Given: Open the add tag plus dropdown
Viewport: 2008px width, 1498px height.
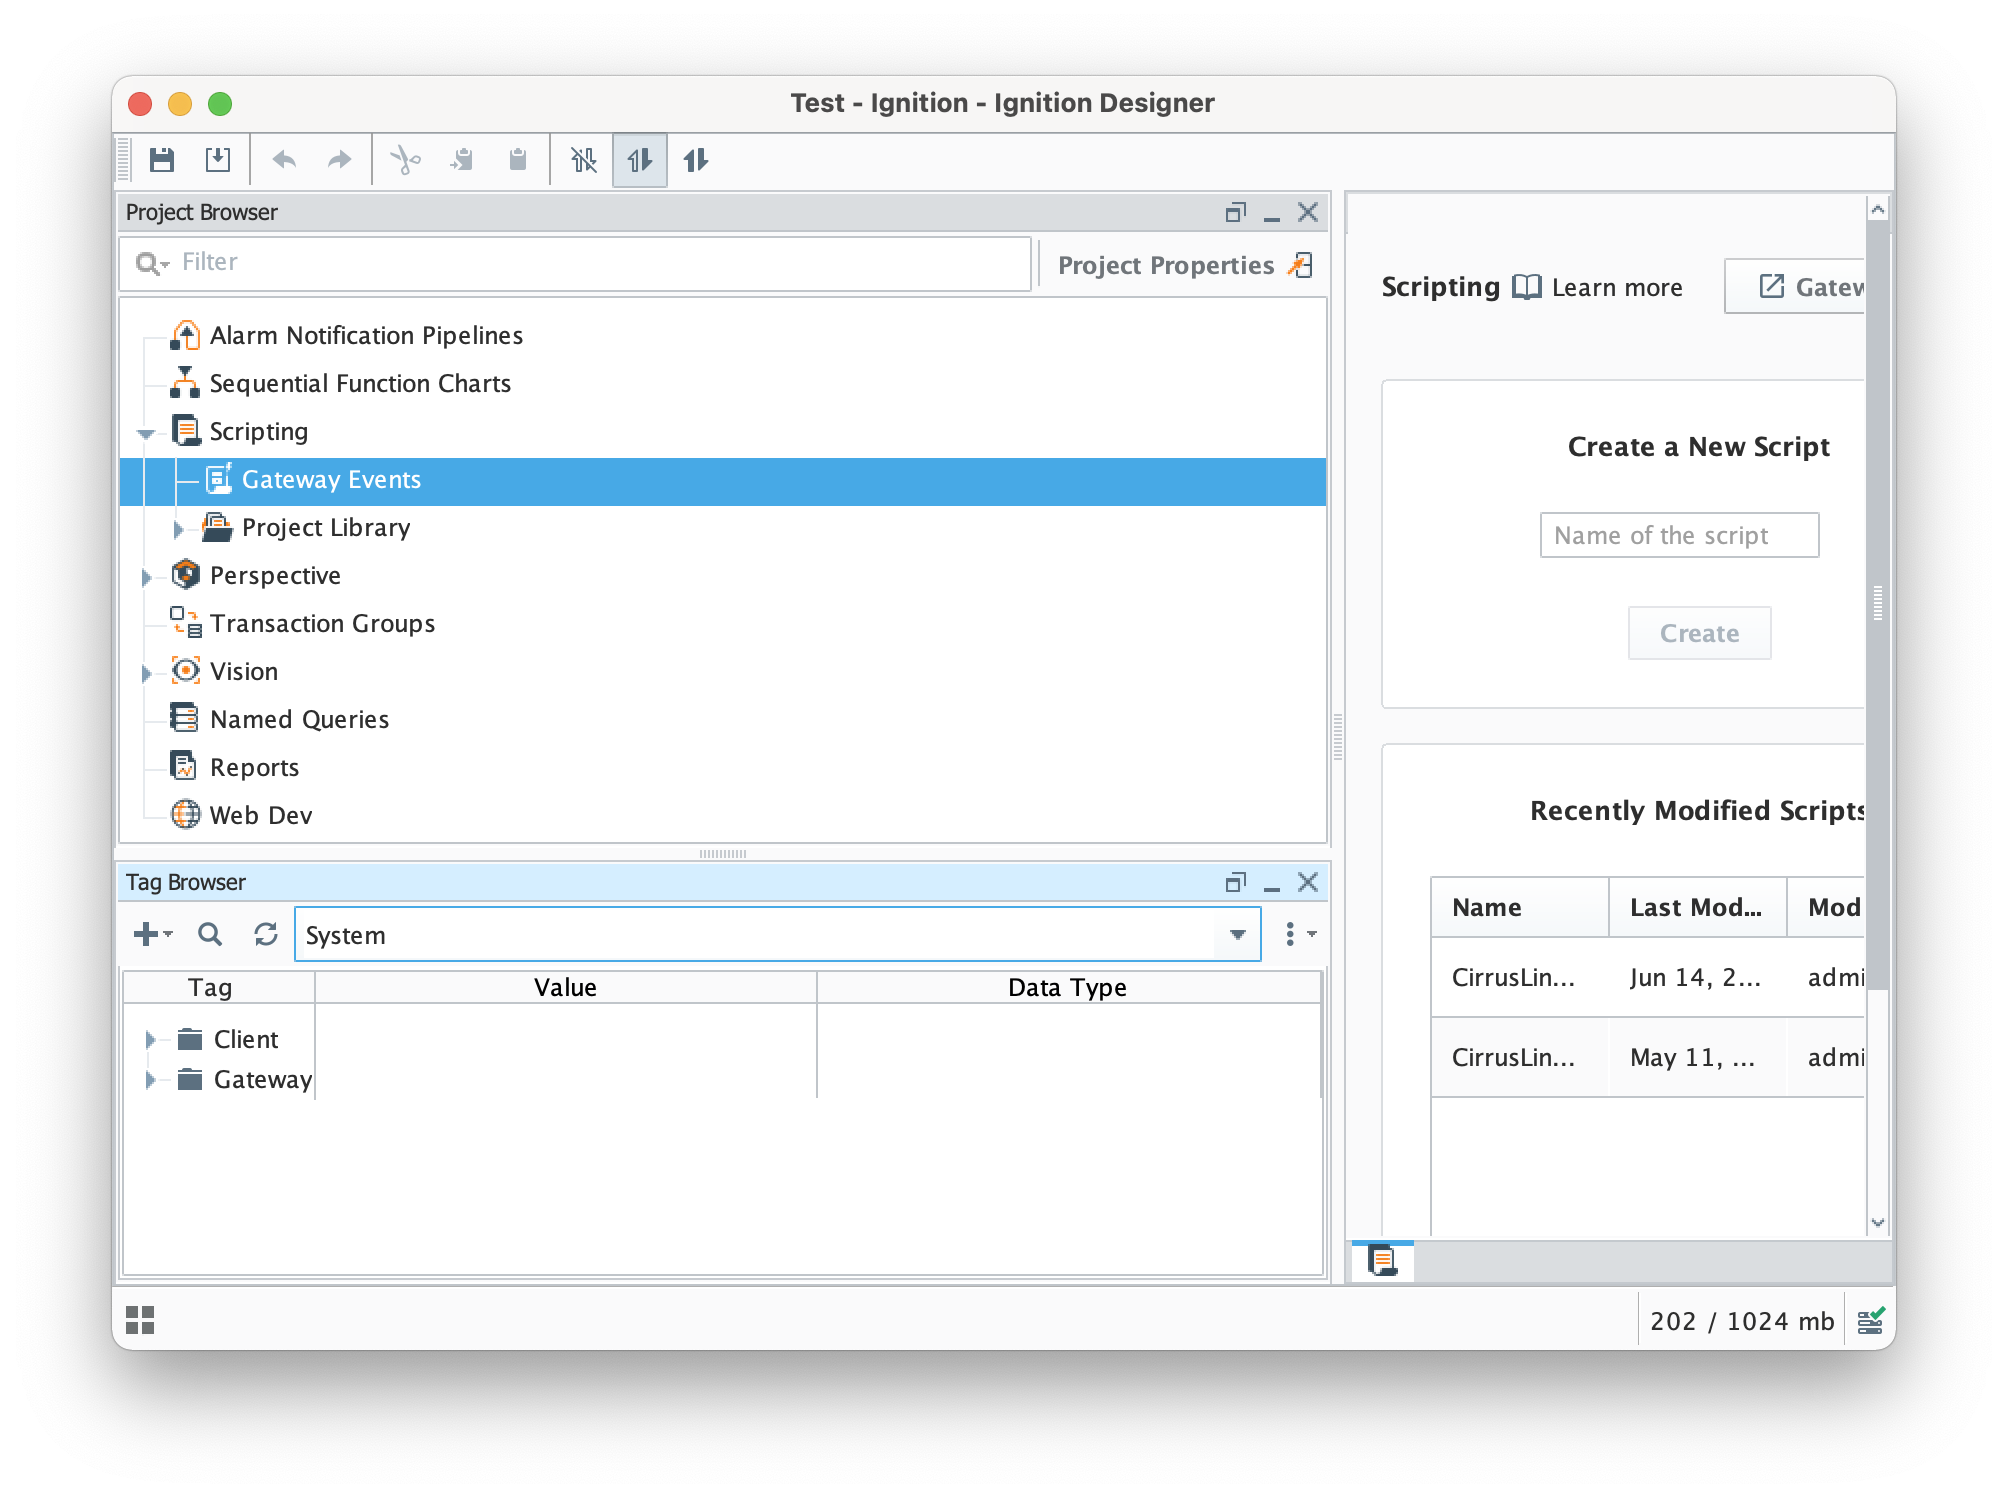Looking at the screenshot, I should (x=153, y=934).
